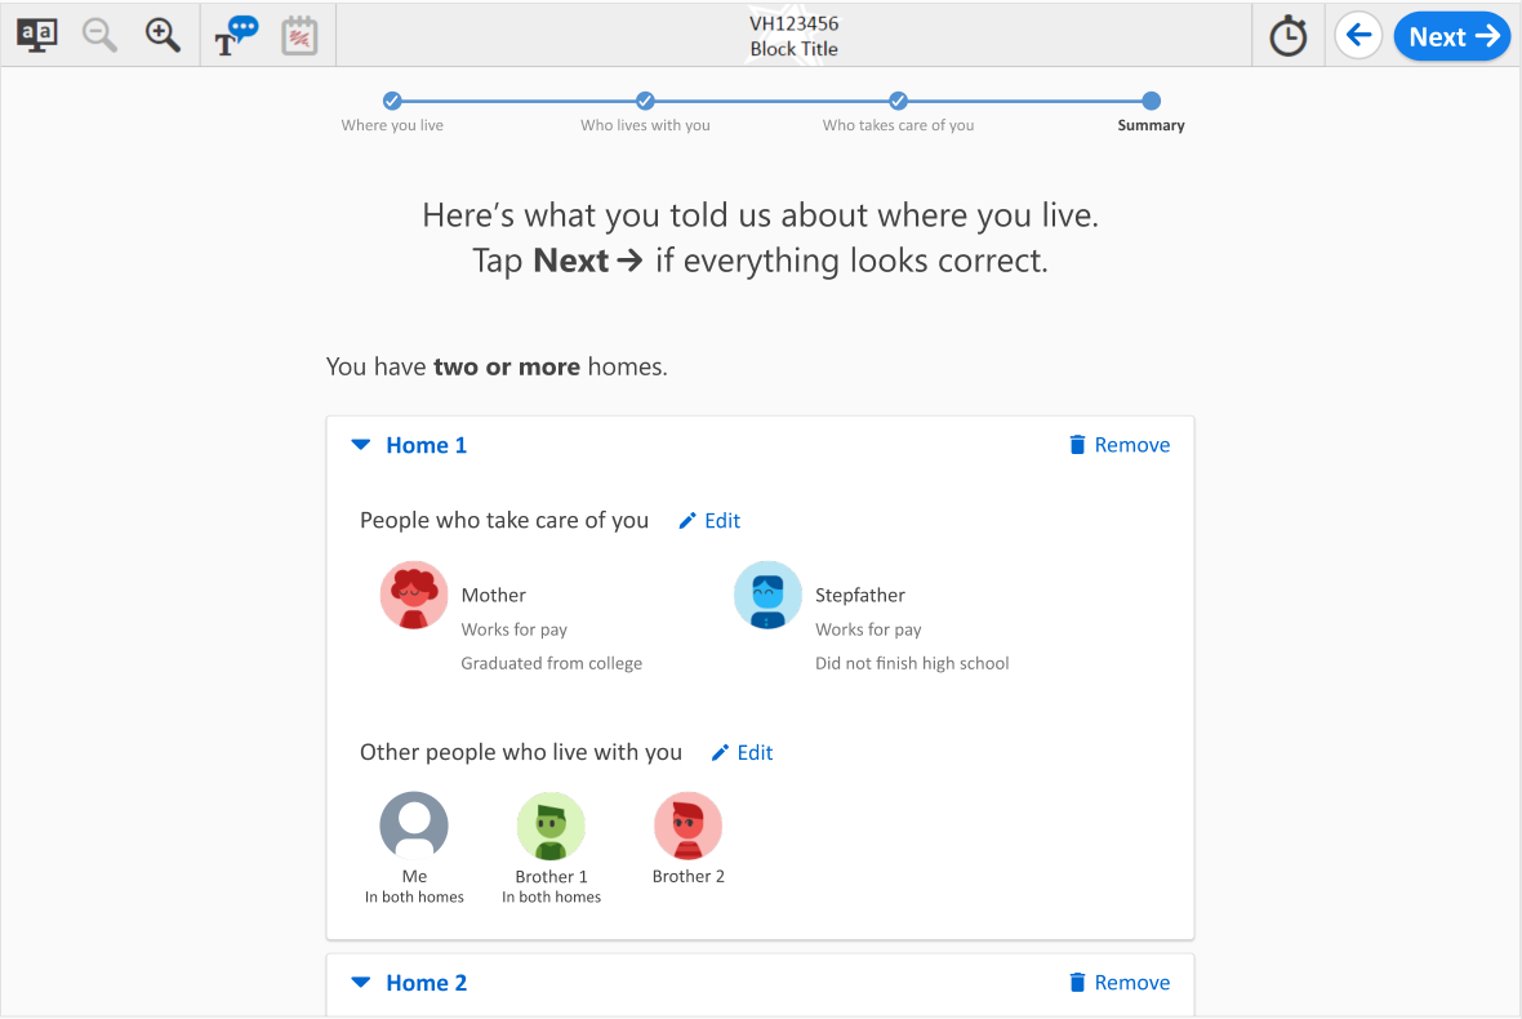Select the Summary step marker
The width and height of the screenshot is (1522, 1019).
(1151, 101)
